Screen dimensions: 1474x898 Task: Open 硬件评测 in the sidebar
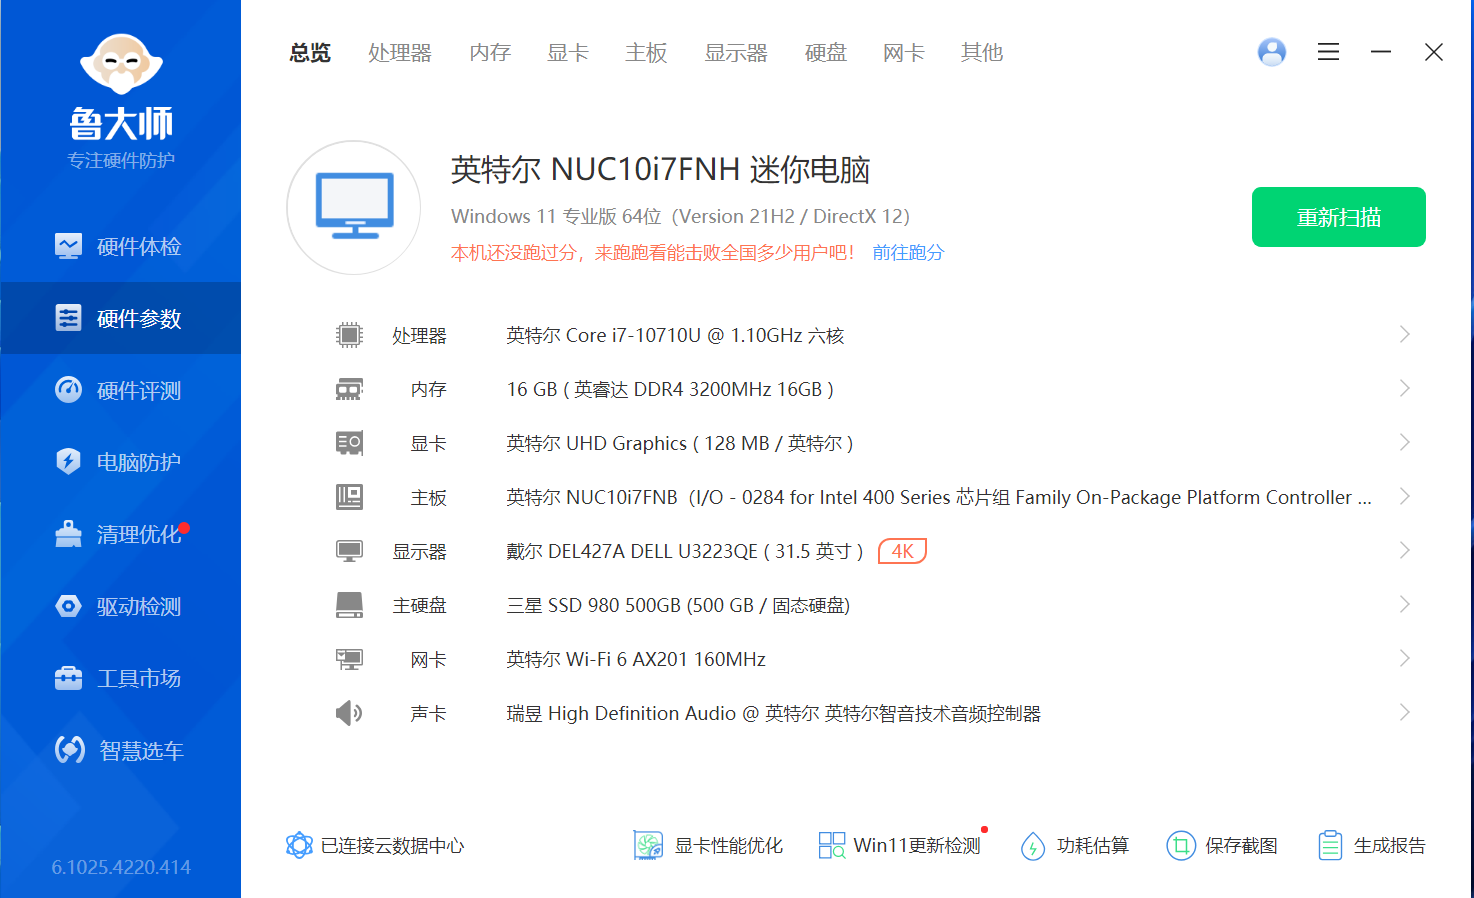120,390
